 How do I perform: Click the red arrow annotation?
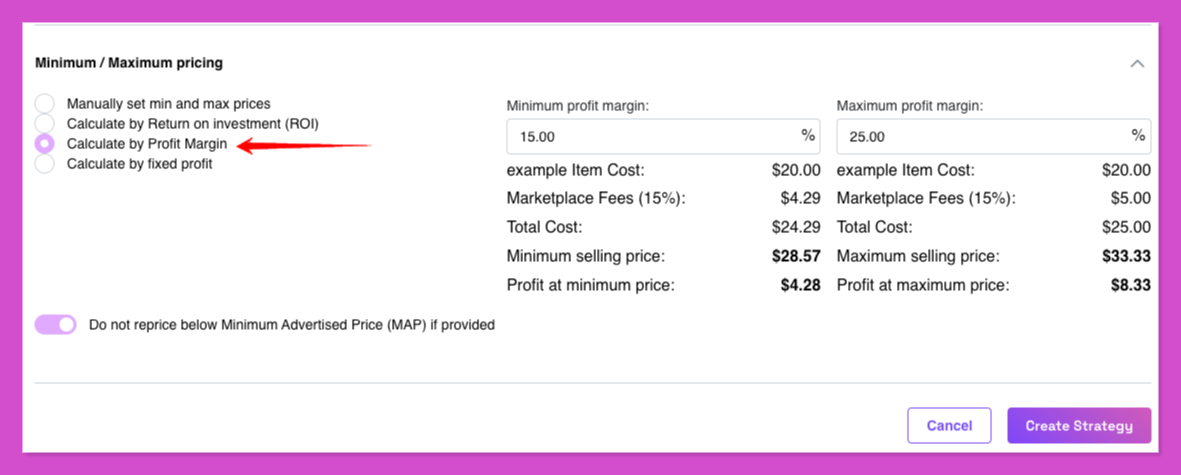pyautogui.click(x=304, y=145)
